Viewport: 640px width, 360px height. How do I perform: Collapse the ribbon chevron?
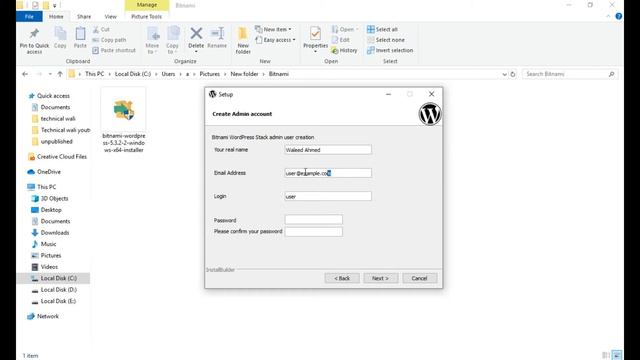[x=608, y=16]
